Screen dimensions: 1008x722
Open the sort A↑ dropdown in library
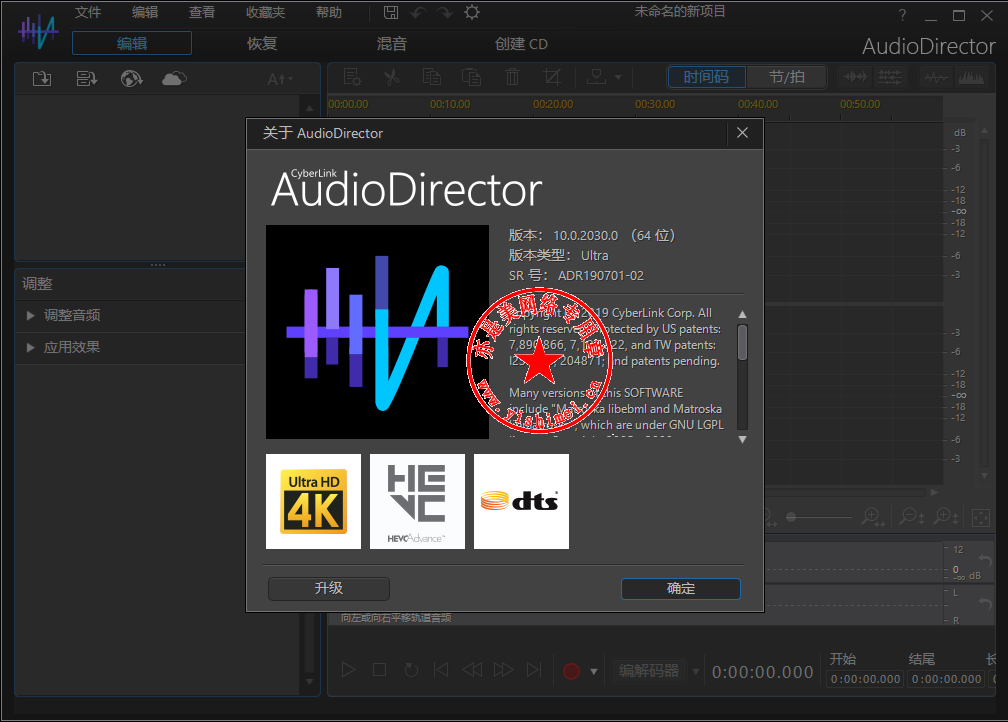[280, 79]
